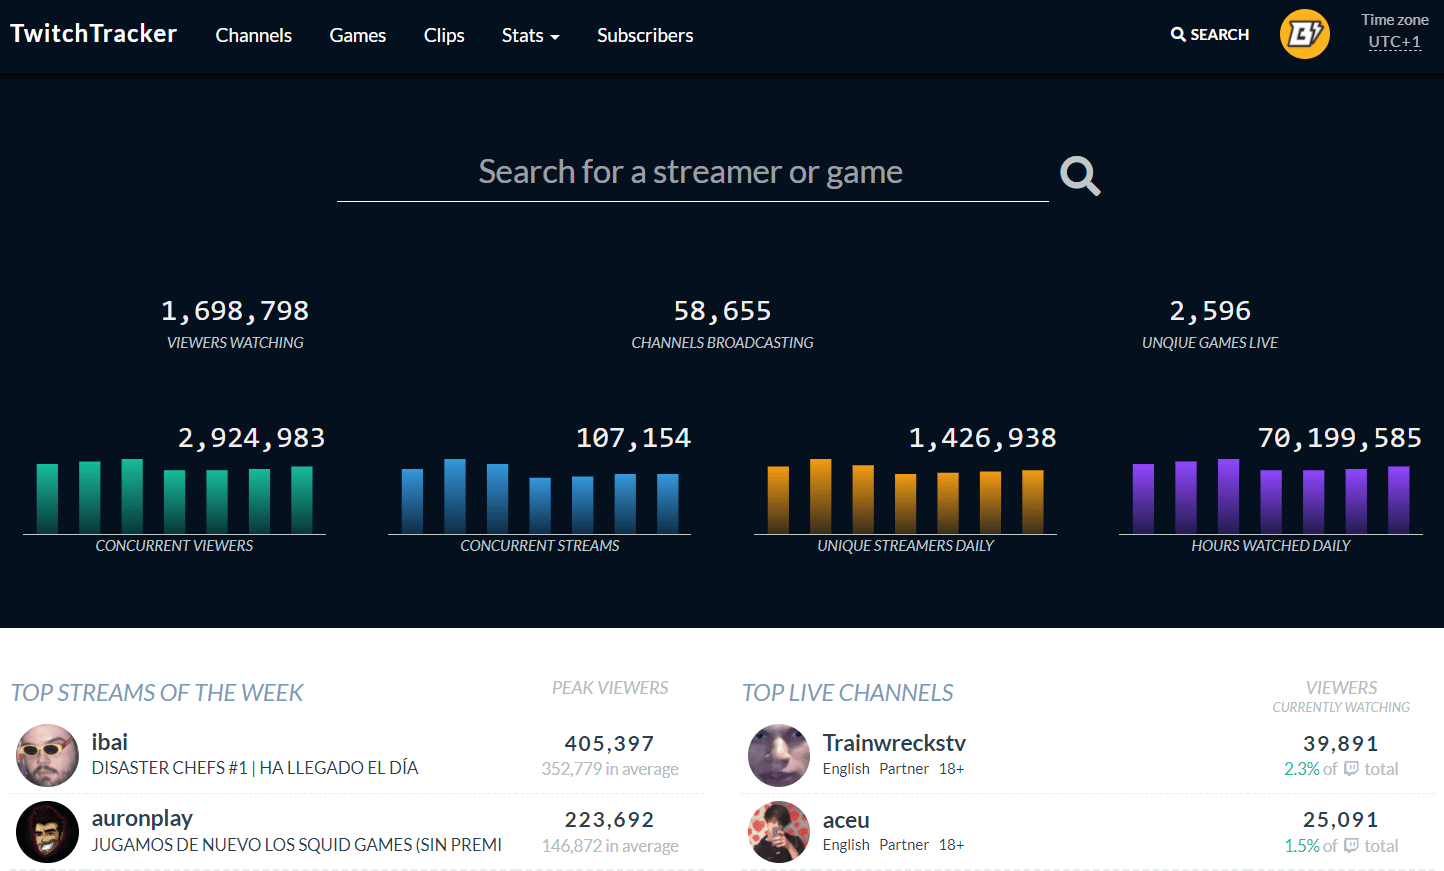Click Trainwreckstv's avatar thumbnail
The height and width of the screenshot is (871, 1444).
779,755
